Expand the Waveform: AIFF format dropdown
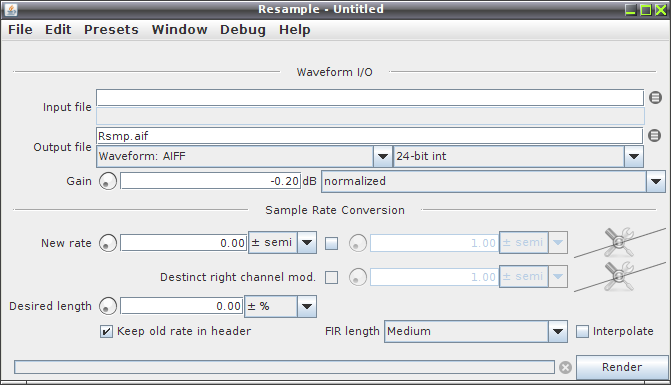The image size is (671, 385). 244,157
